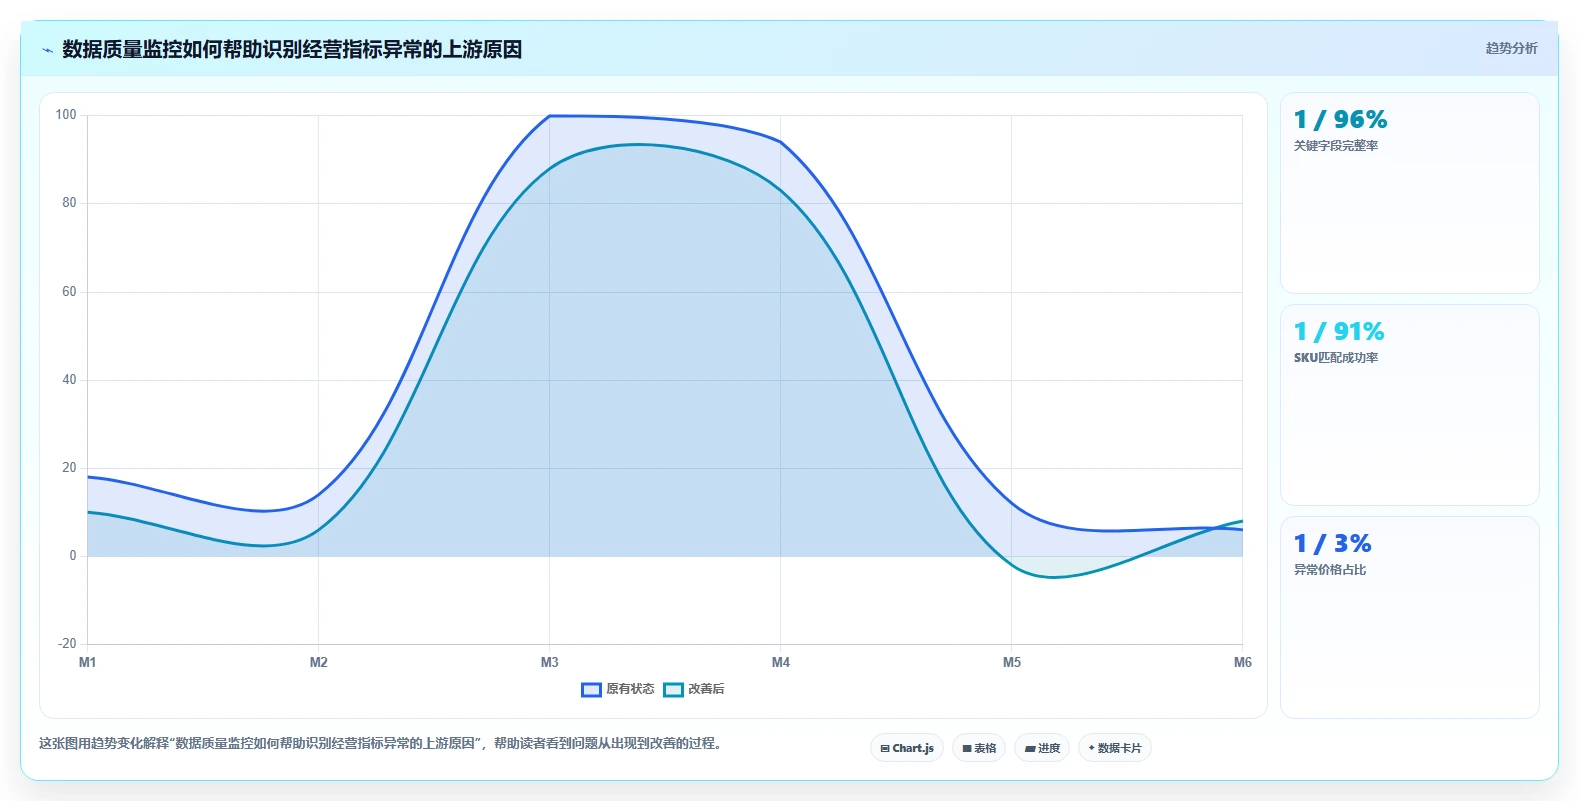Screen dimensions: 1579x801
Task: Click the lightning icon beside the title
Action: tap(47, 50)
